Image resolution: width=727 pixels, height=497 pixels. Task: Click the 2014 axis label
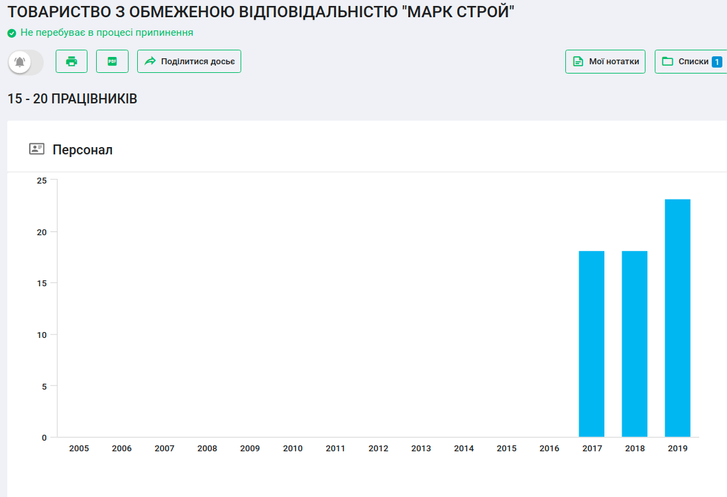pos(464,448)
